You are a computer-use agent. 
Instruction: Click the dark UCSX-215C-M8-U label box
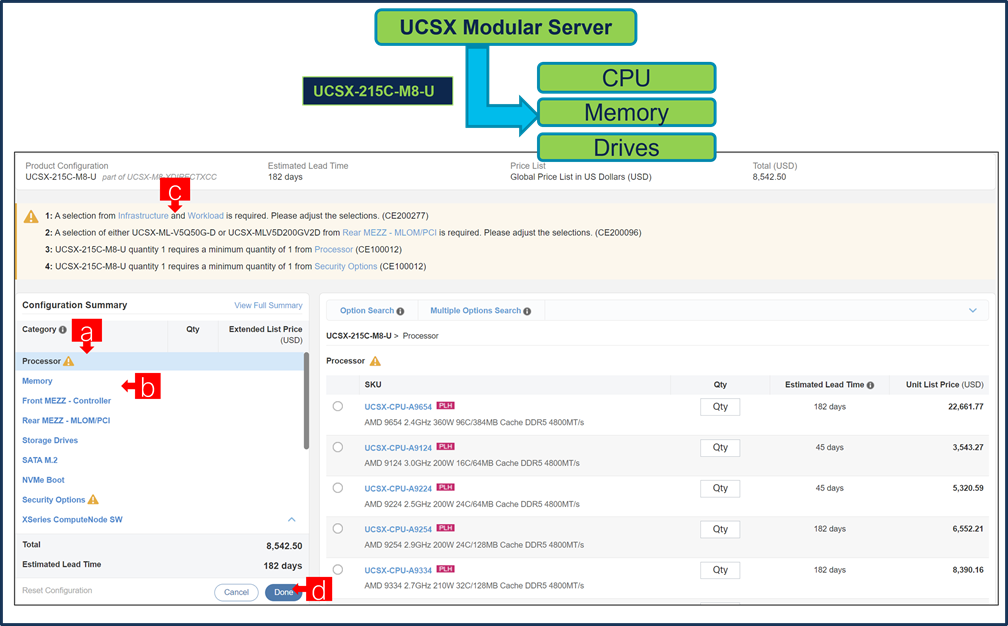(377, 91)
